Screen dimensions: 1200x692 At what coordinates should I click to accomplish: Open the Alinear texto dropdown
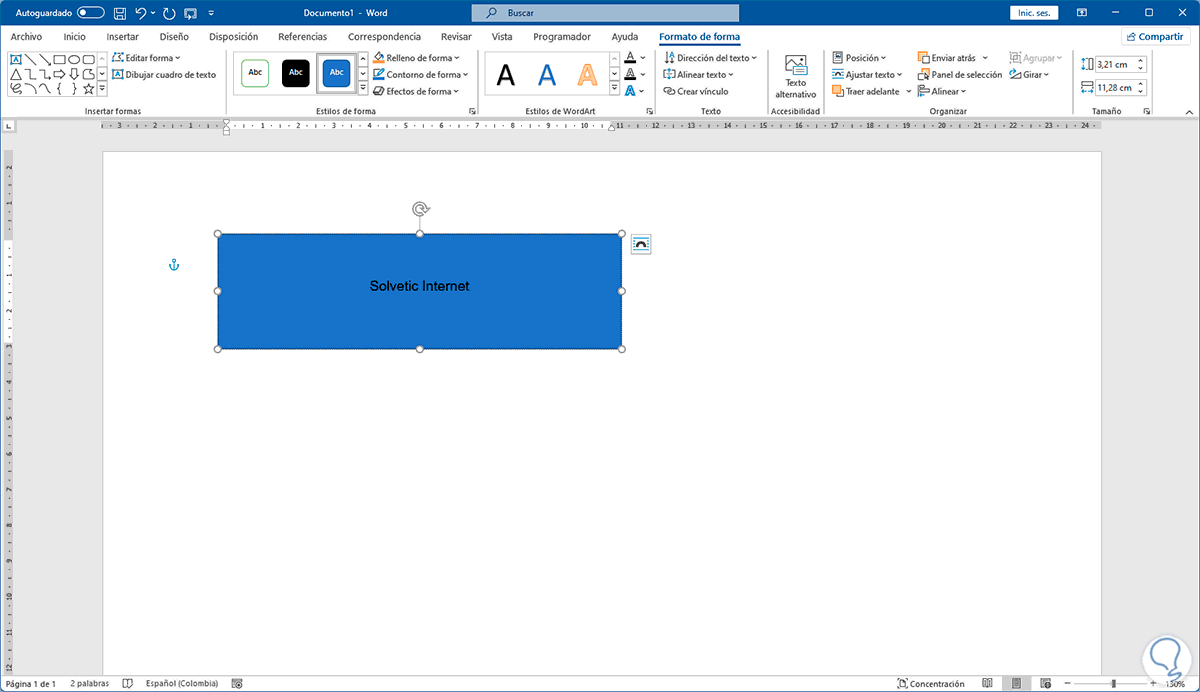tap(699, 74)
